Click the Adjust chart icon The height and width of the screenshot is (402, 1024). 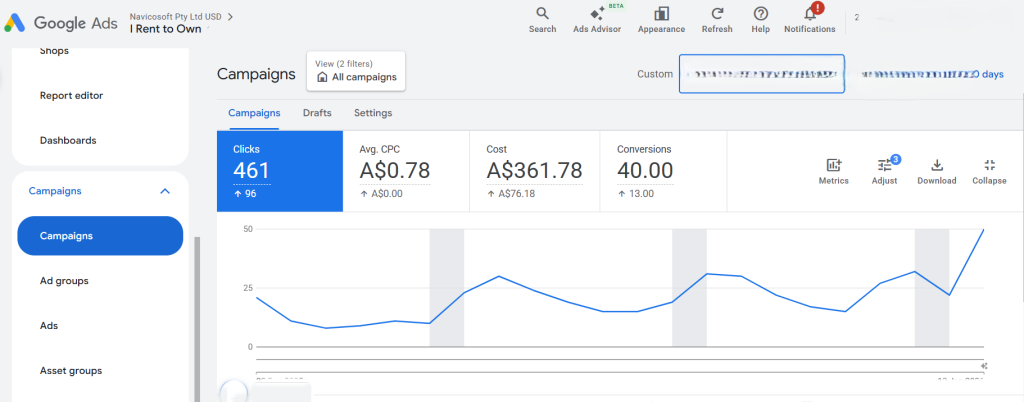884,166
